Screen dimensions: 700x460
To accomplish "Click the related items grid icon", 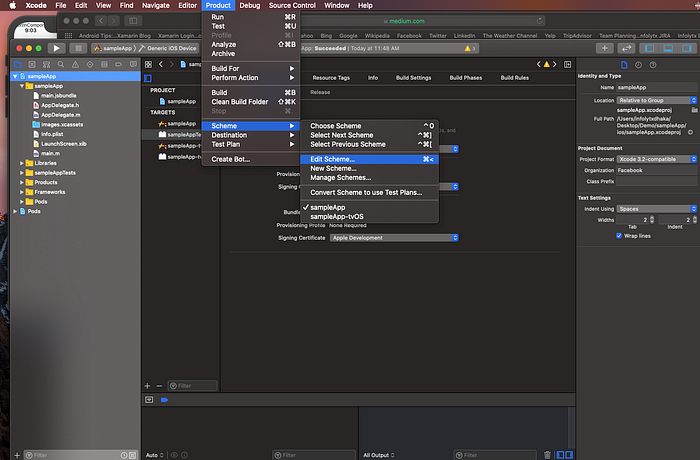I will (x=149, y=64).
